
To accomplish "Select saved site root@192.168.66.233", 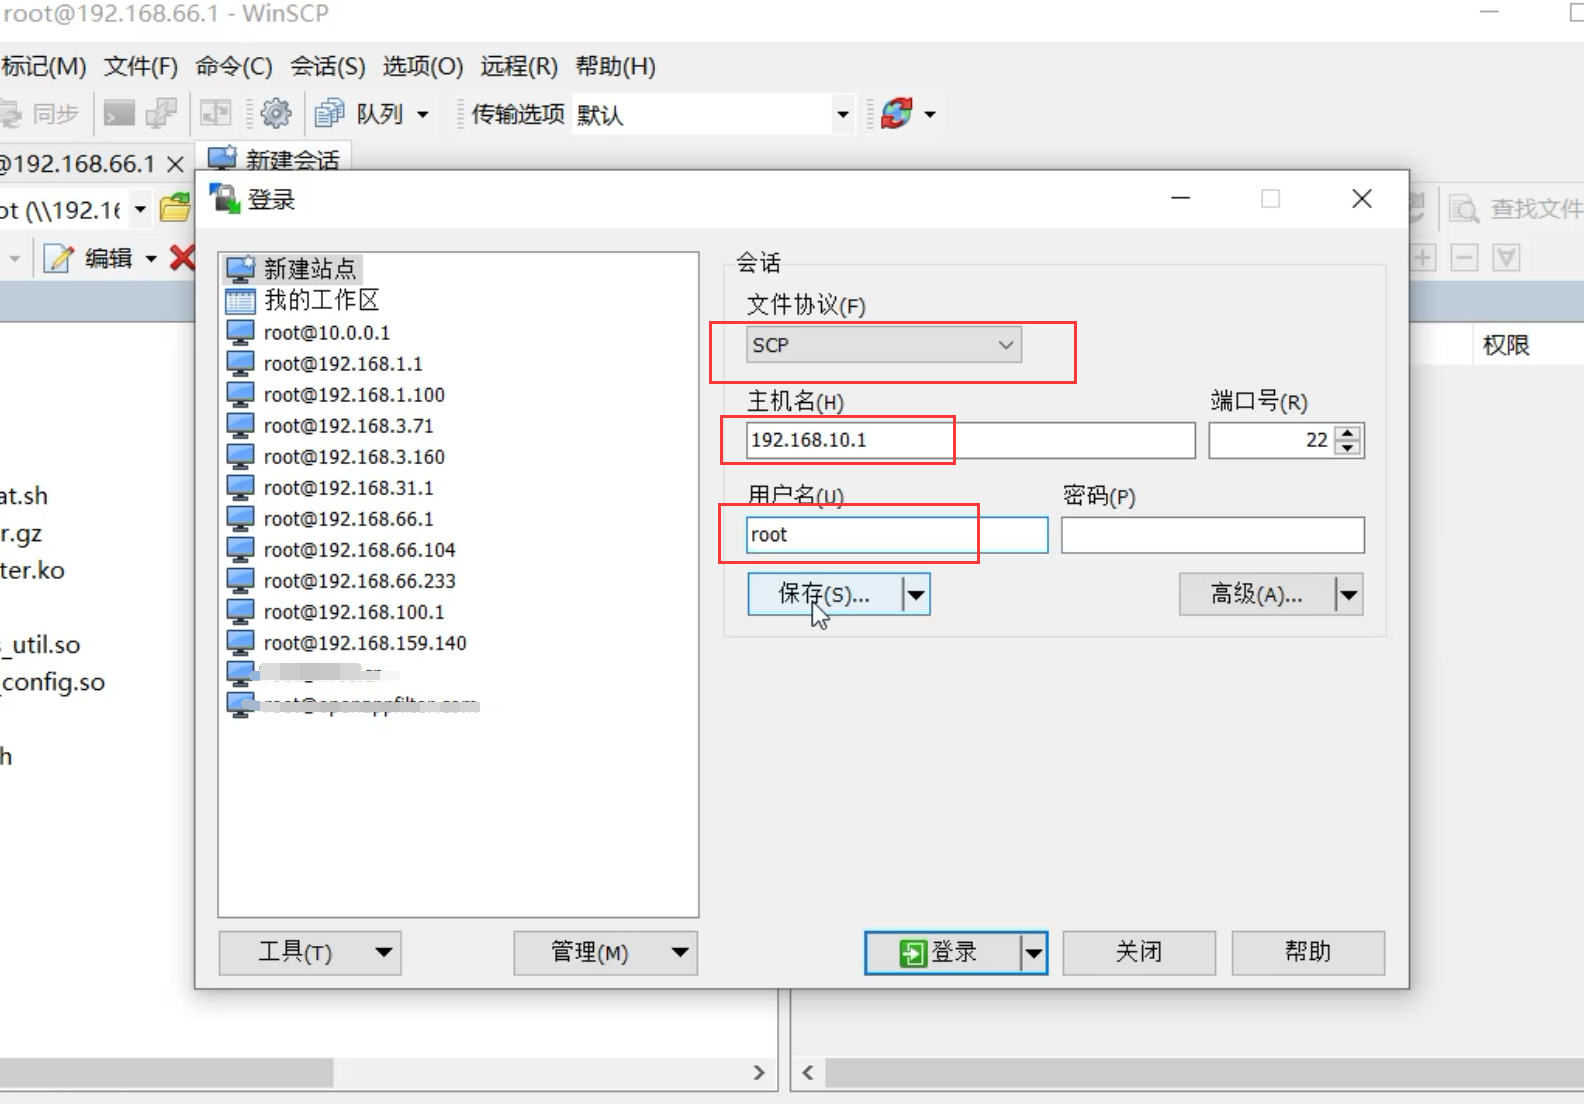I will [x=341, y=580].
